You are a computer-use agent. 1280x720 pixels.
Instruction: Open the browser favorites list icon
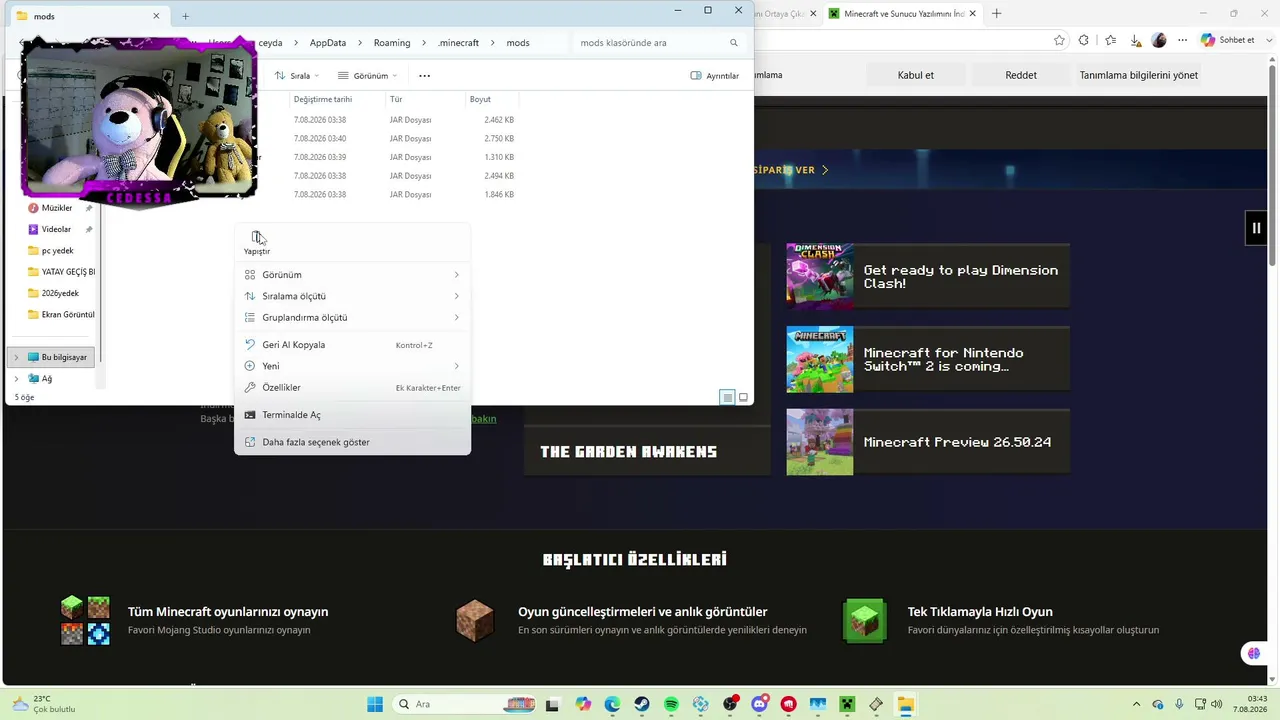point(1111,40)
